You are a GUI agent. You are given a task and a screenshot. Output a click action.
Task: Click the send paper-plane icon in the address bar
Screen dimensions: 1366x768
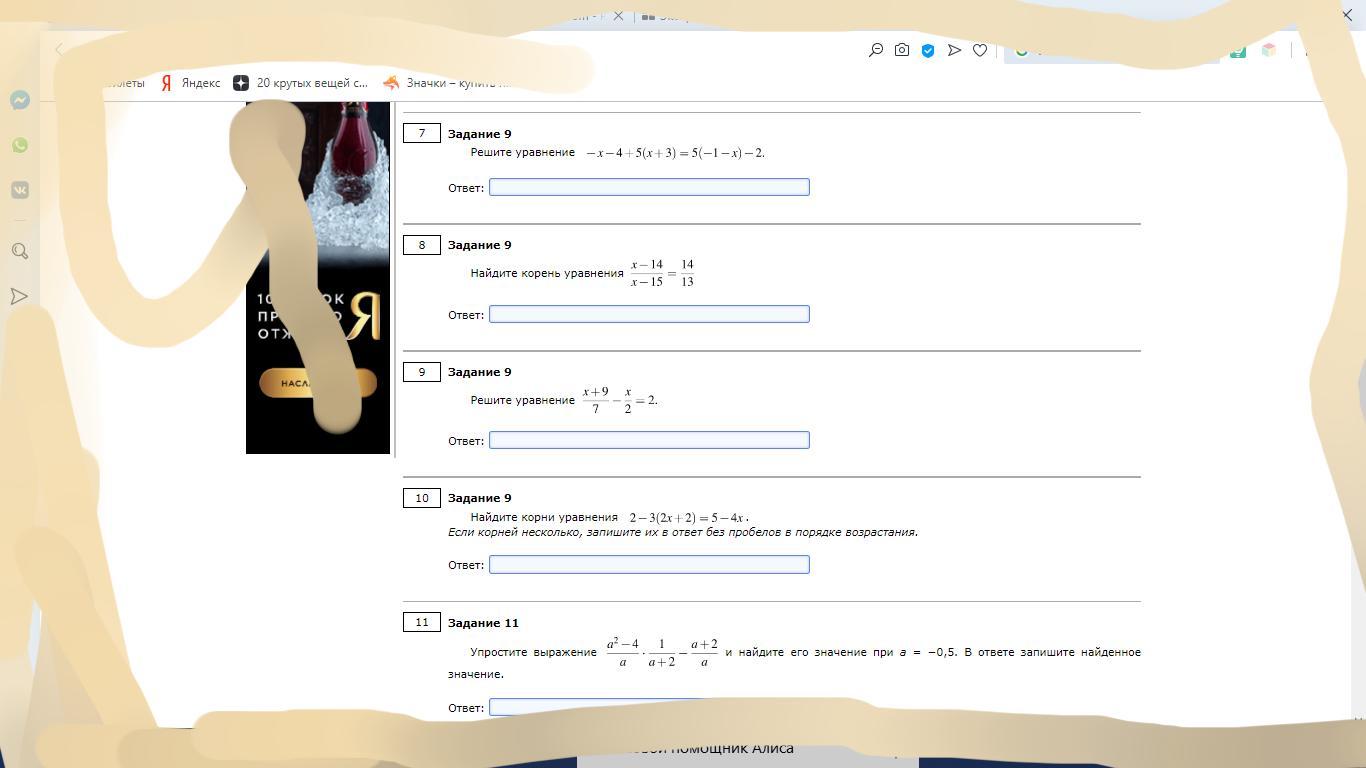(x=954, y=50)
